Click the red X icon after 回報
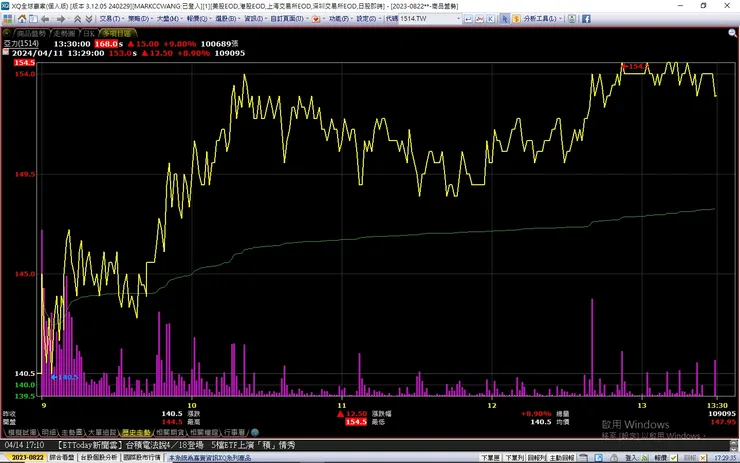Screen dimensions: 740x463 pyautogui.click(x=703, y=458)
